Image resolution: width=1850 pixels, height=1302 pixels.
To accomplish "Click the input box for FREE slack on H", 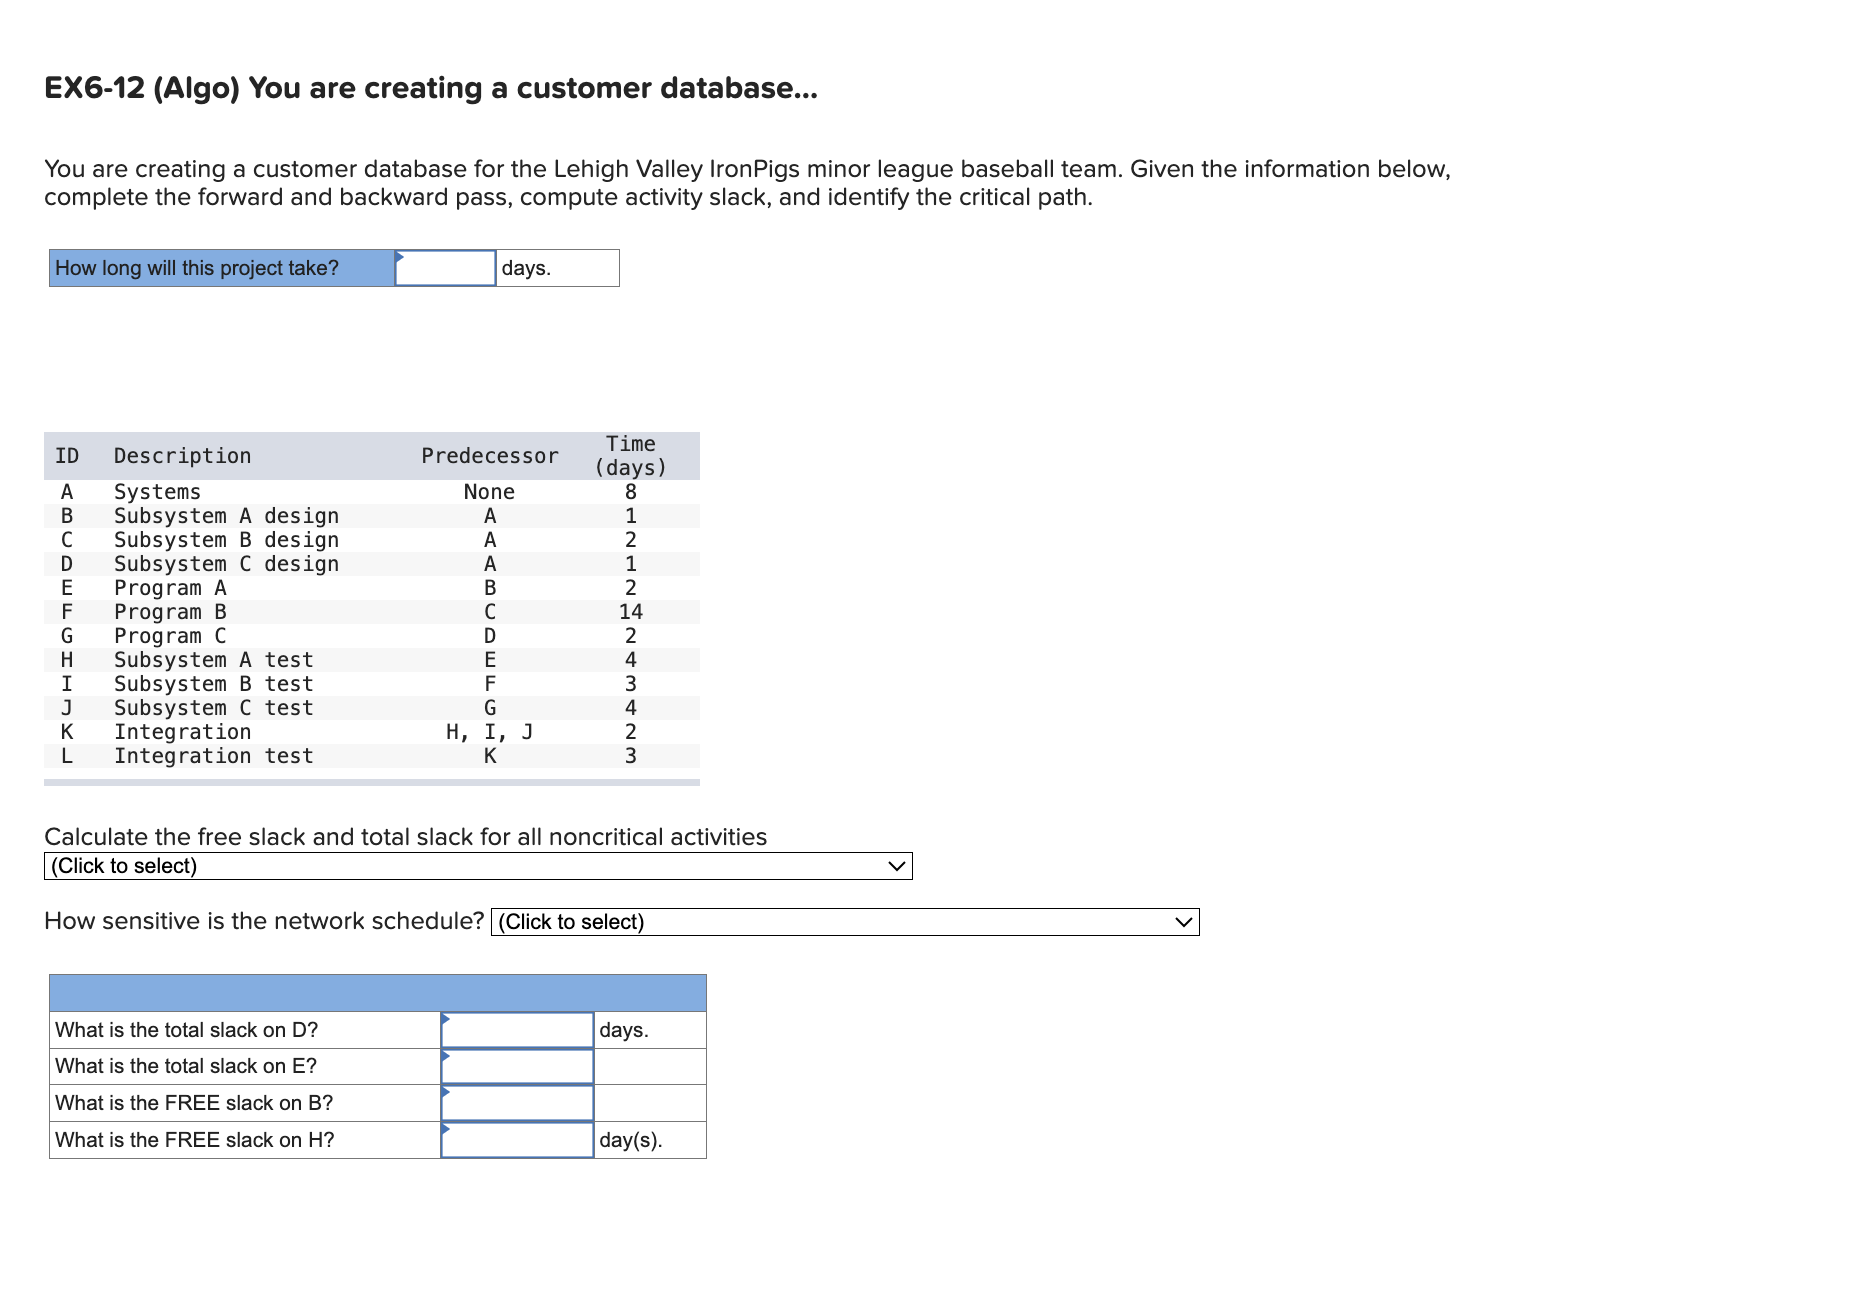I will 516,1140.
